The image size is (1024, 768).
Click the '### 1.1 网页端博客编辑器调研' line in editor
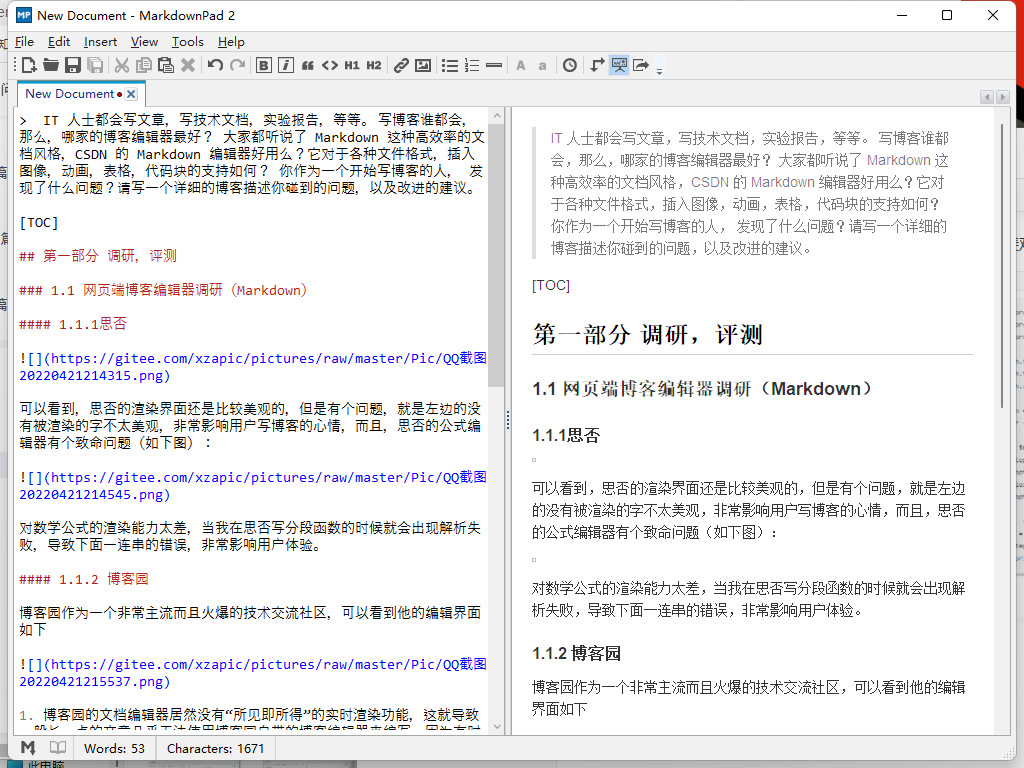click(163, 290)
